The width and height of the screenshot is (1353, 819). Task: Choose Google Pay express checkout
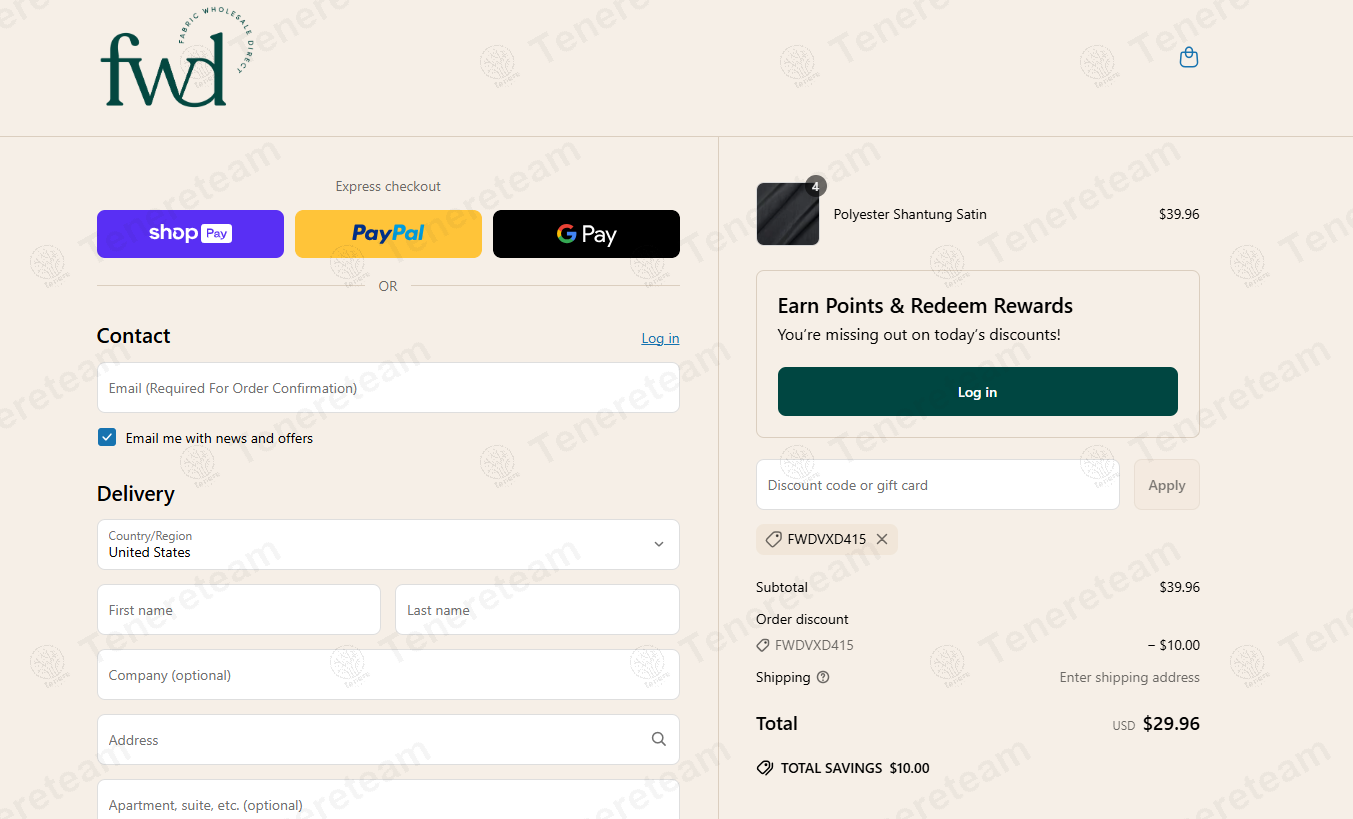pyautogui.click(x=586, y=234)
